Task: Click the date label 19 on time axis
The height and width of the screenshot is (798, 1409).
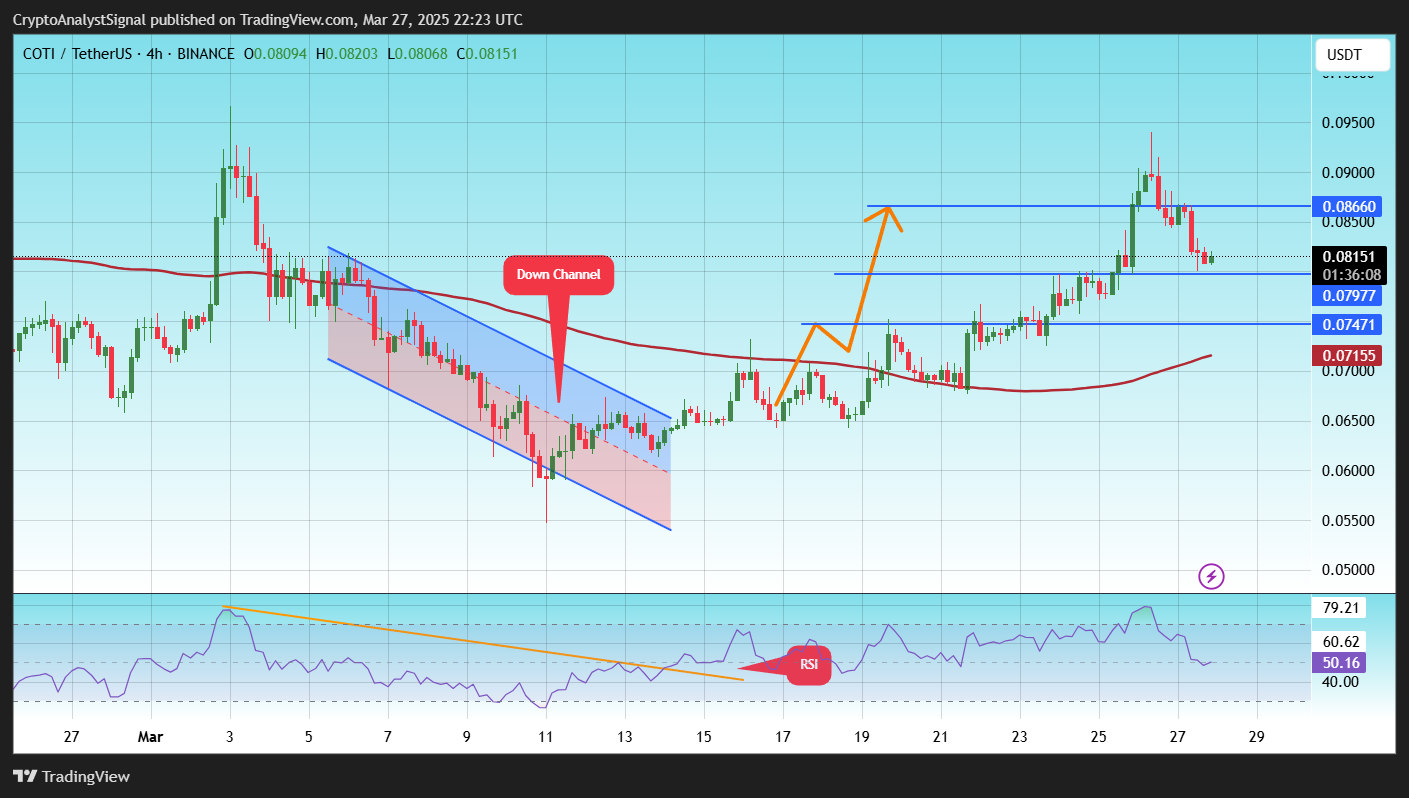Action: 862,736
